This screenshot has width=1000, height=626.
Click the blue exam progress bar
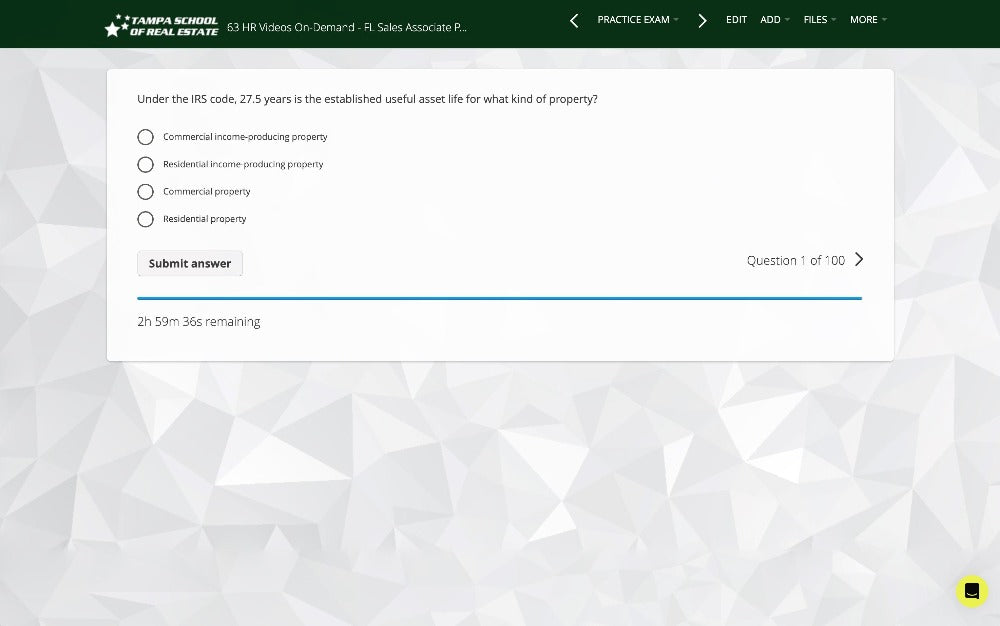499,298
